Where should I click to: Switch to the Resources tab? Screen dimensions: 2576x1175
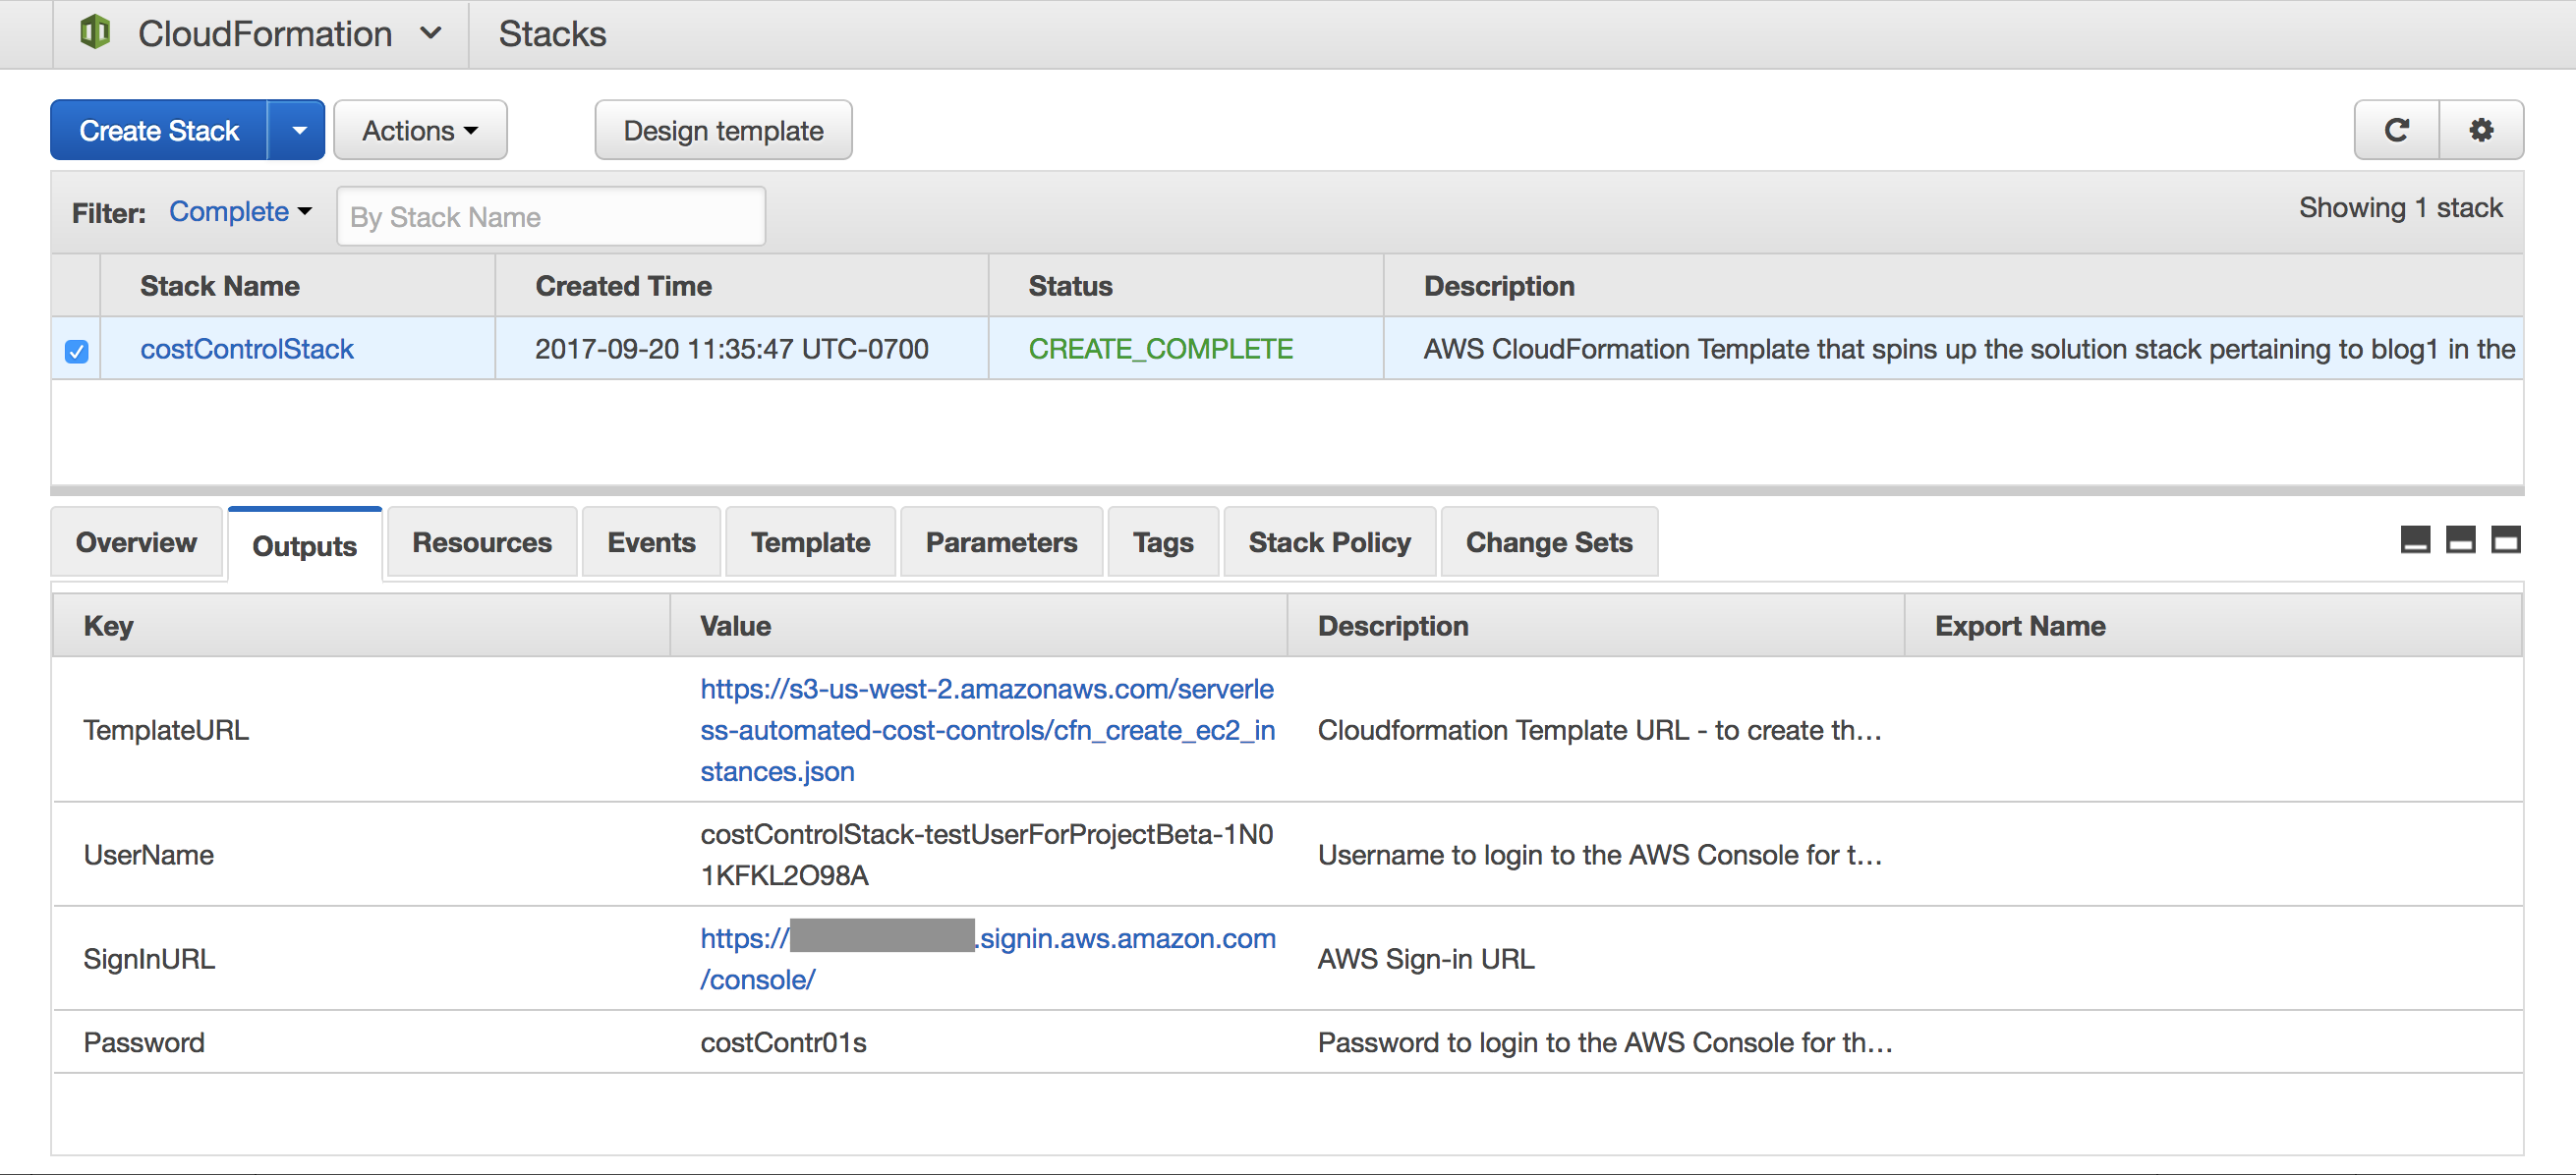click(482, 542)
